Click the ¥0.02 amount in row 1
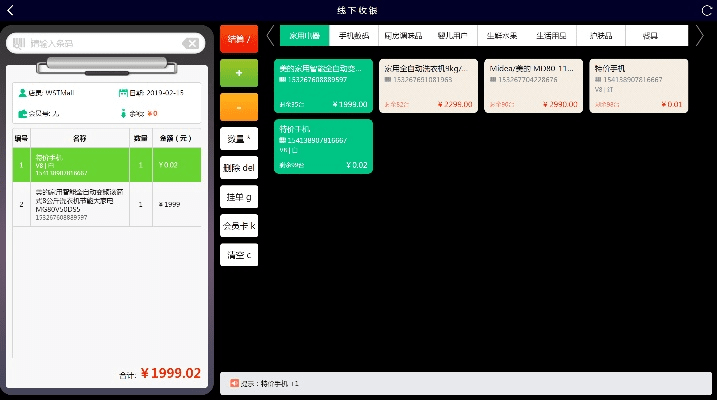 pyautogui.click(x=168, y=165)
